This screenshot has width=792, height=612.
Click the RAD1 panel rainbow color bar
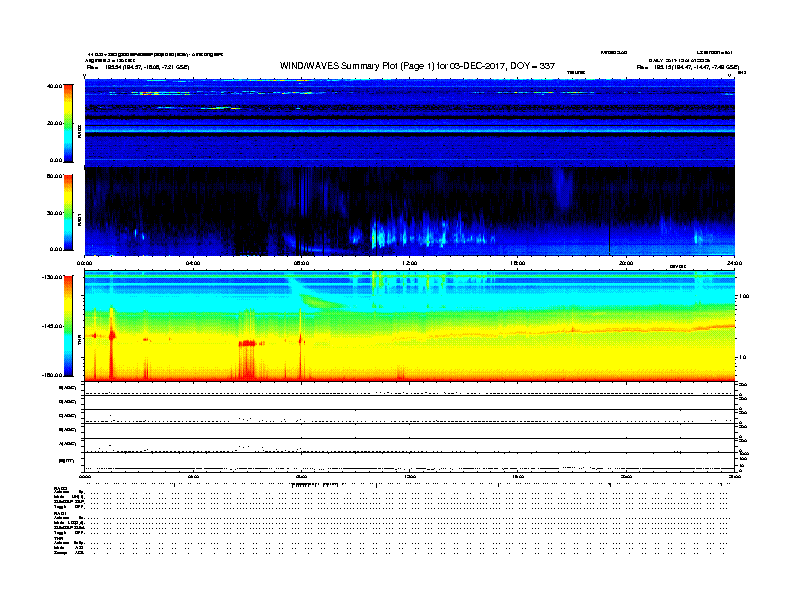click(68, 213)
